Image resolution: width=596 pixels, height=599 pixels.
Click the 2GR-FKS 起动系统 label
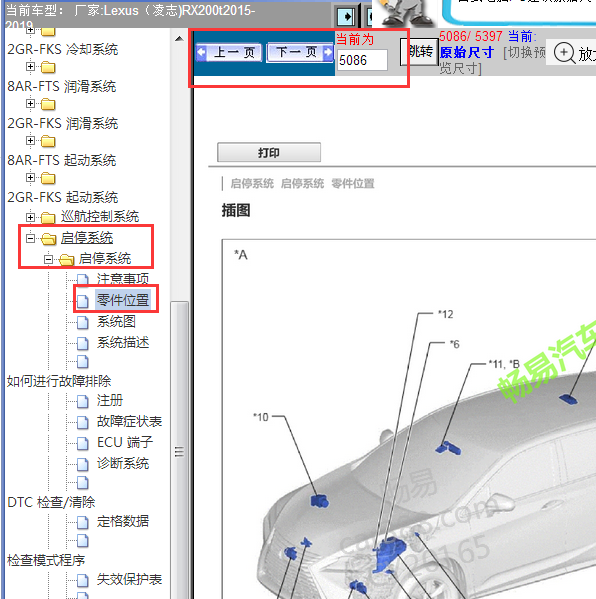(x=63, y=197)
